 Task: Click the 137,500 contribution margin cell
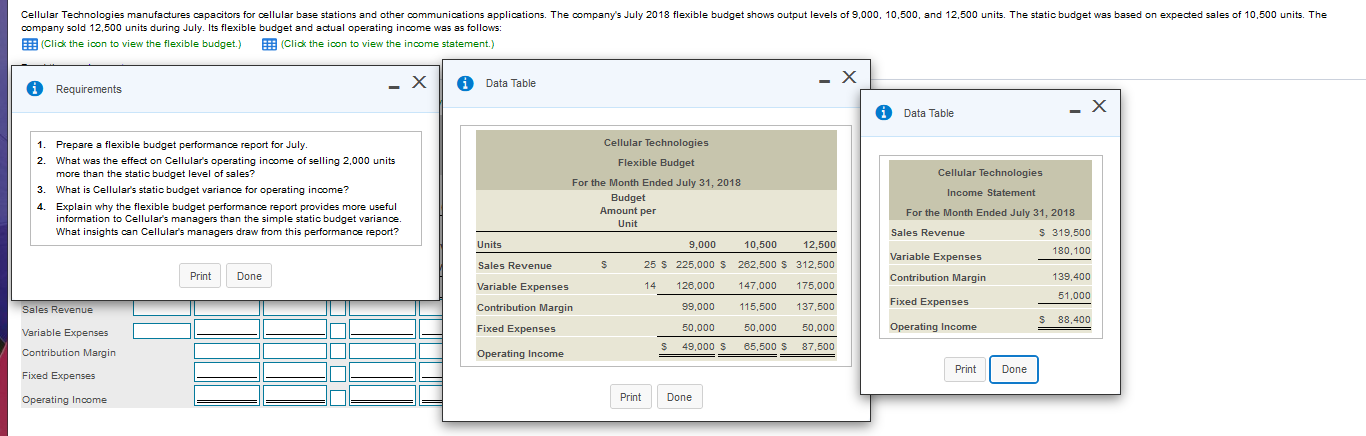(x=815, y=307)
